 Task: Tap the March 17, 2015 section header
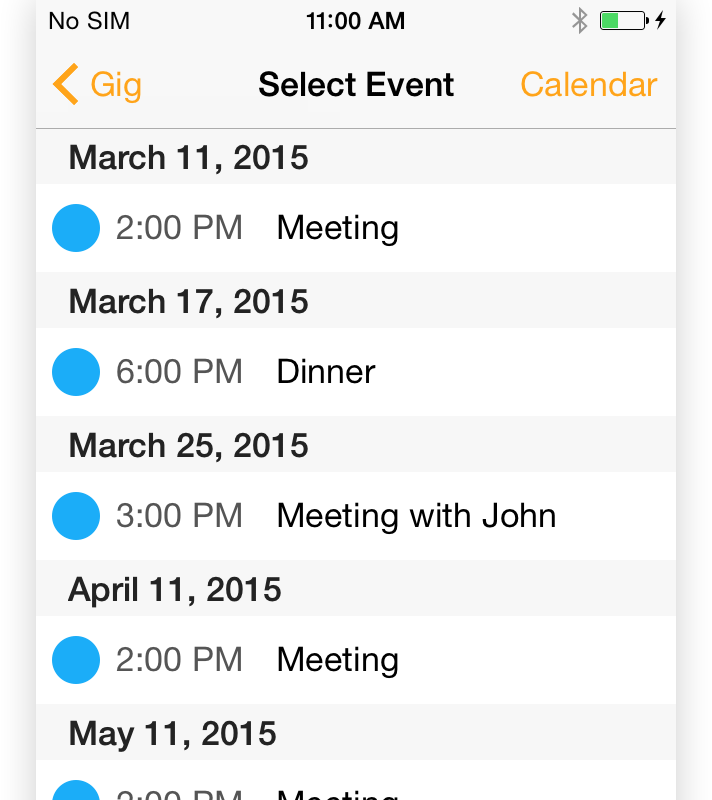pos(356,301)
